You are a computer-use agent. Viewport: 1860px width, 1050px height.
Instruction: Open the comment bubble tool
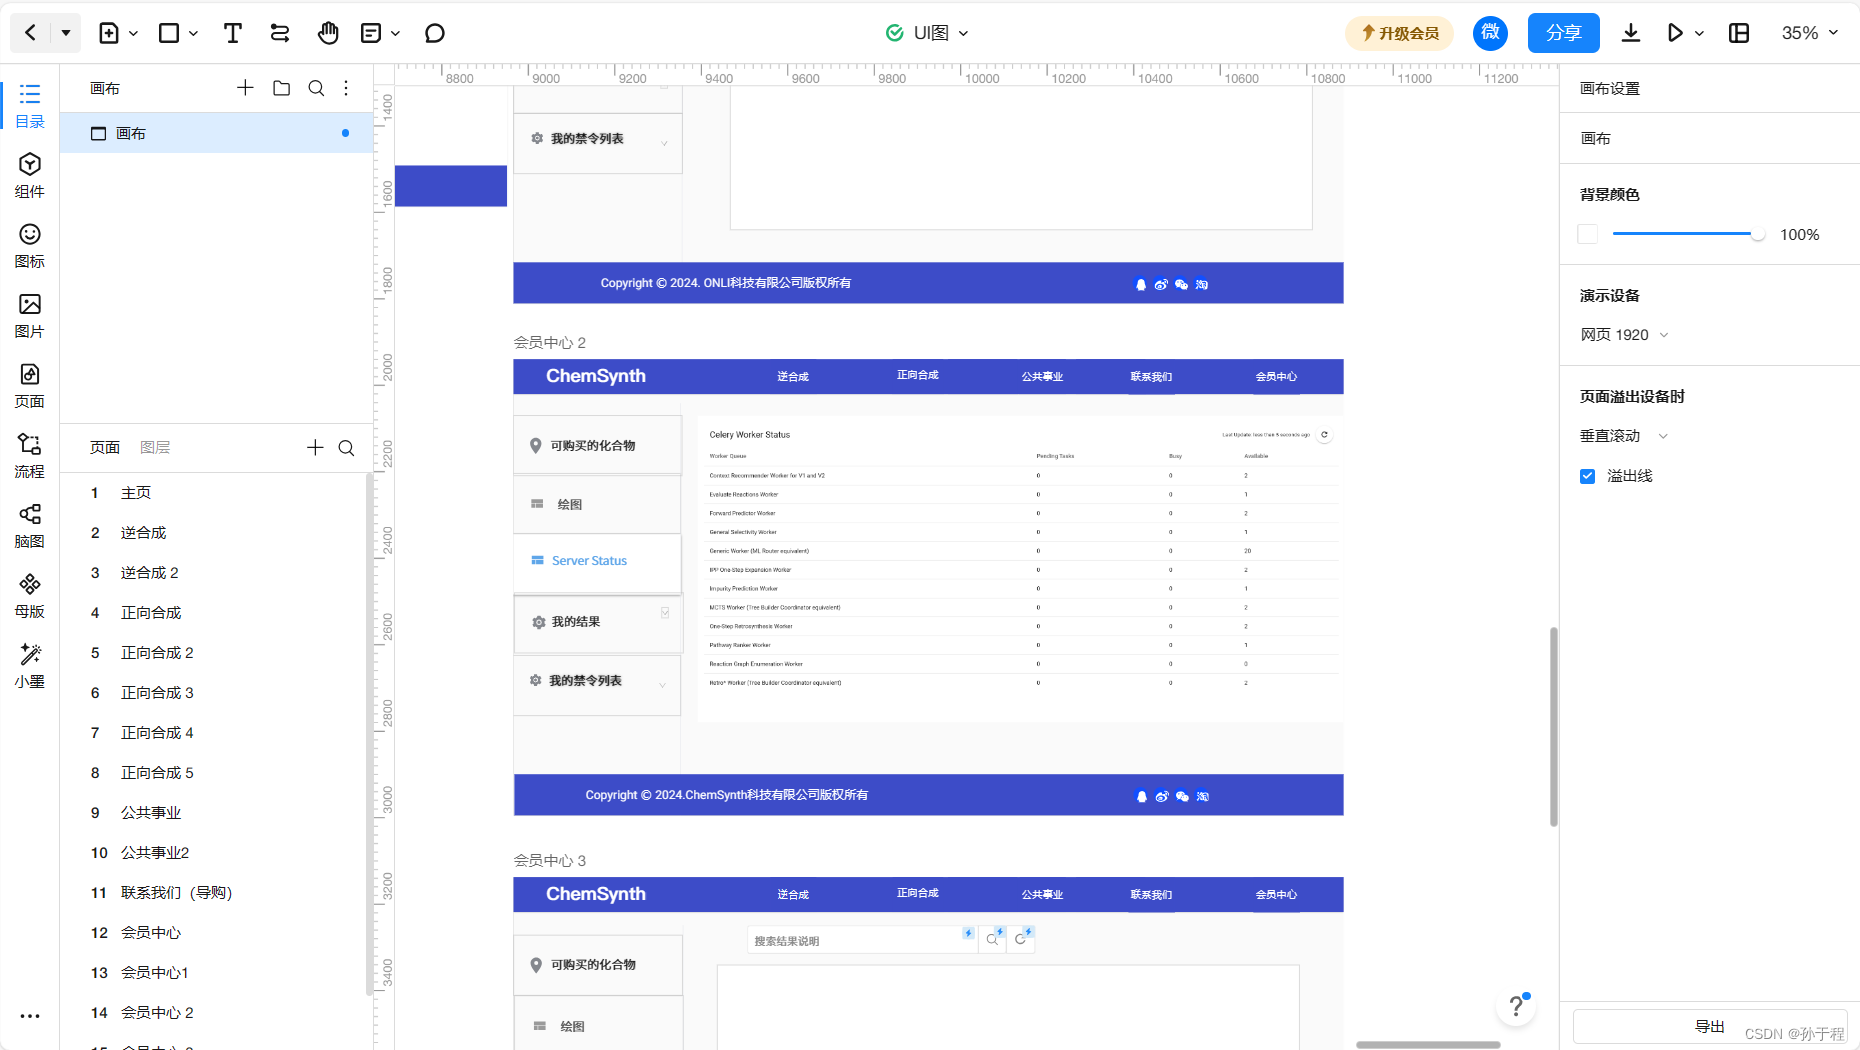click(x=434, y=33)
